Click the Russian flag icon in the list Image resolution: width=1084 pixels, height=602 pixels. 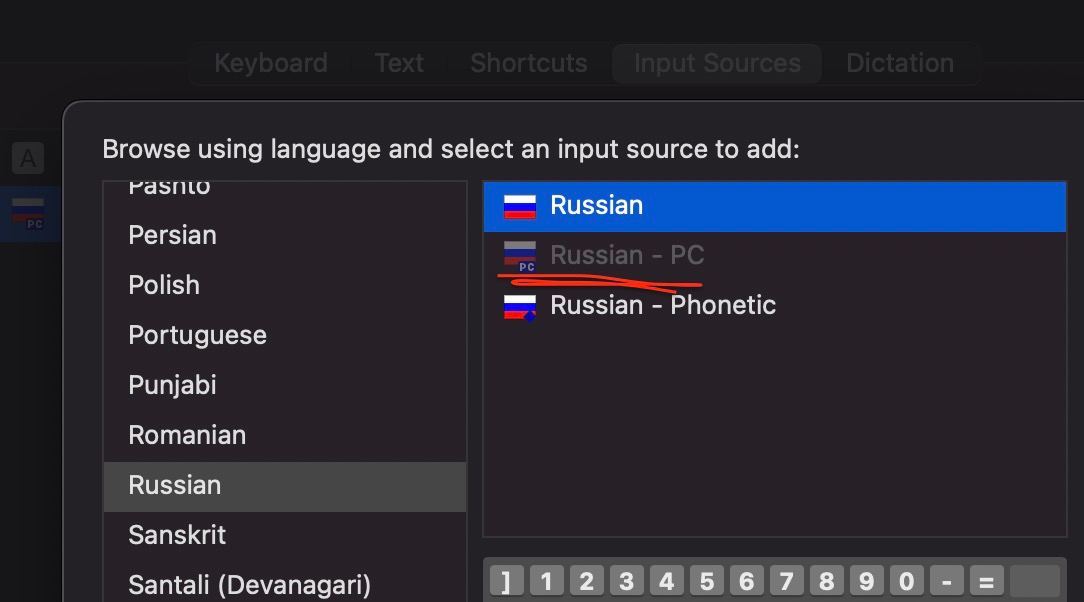coord(520,206)
